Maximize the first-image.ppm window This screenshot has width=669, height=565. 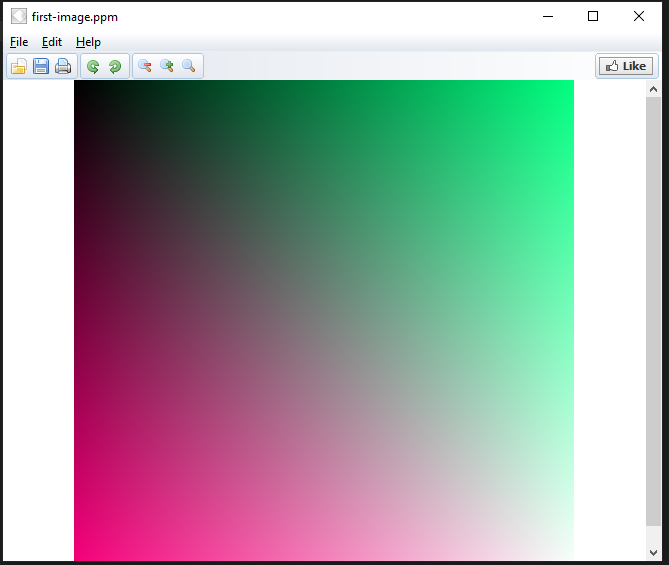pos(593,16)
